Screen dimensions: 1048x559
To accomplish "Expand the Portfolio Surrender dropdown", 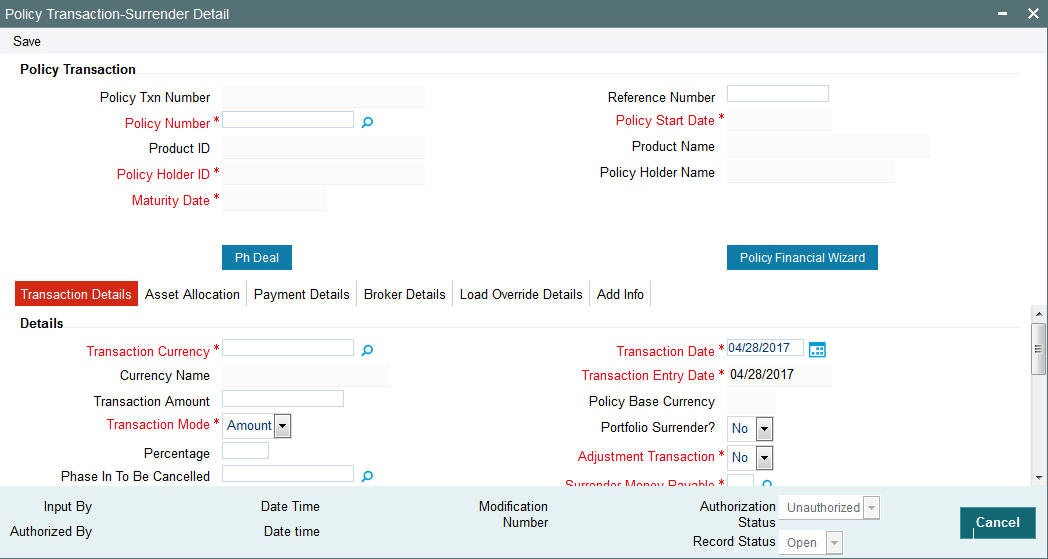I will coord(765,429).
